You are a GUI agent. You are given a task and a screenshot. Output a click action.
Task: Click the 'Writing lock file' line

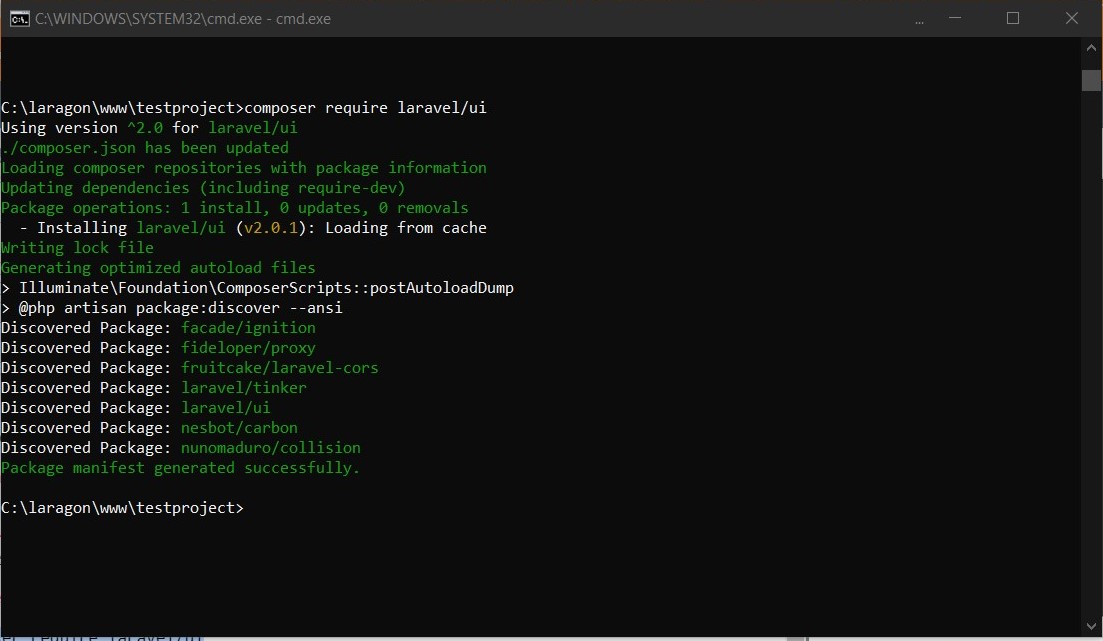pyautogui.click(x=77, y=248)
